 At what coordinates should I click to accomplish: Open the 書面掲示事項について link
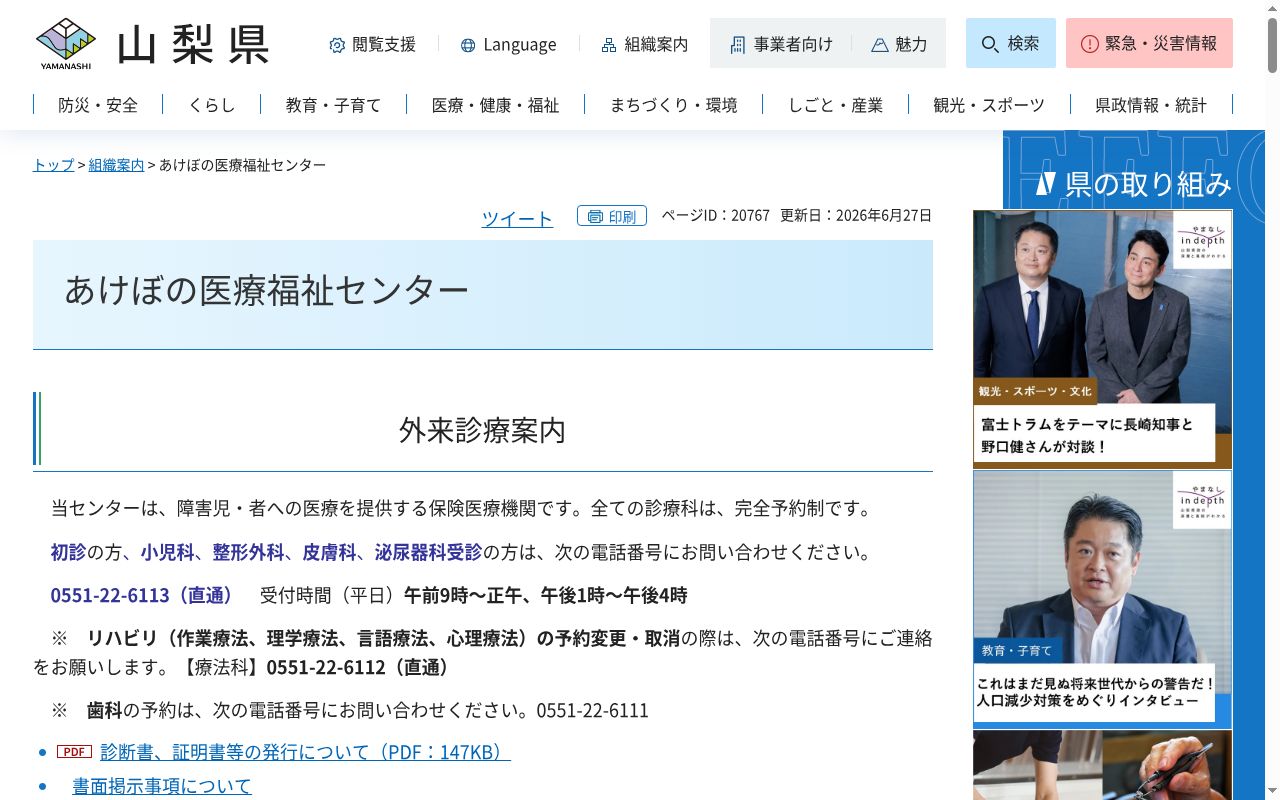[162, 786]
